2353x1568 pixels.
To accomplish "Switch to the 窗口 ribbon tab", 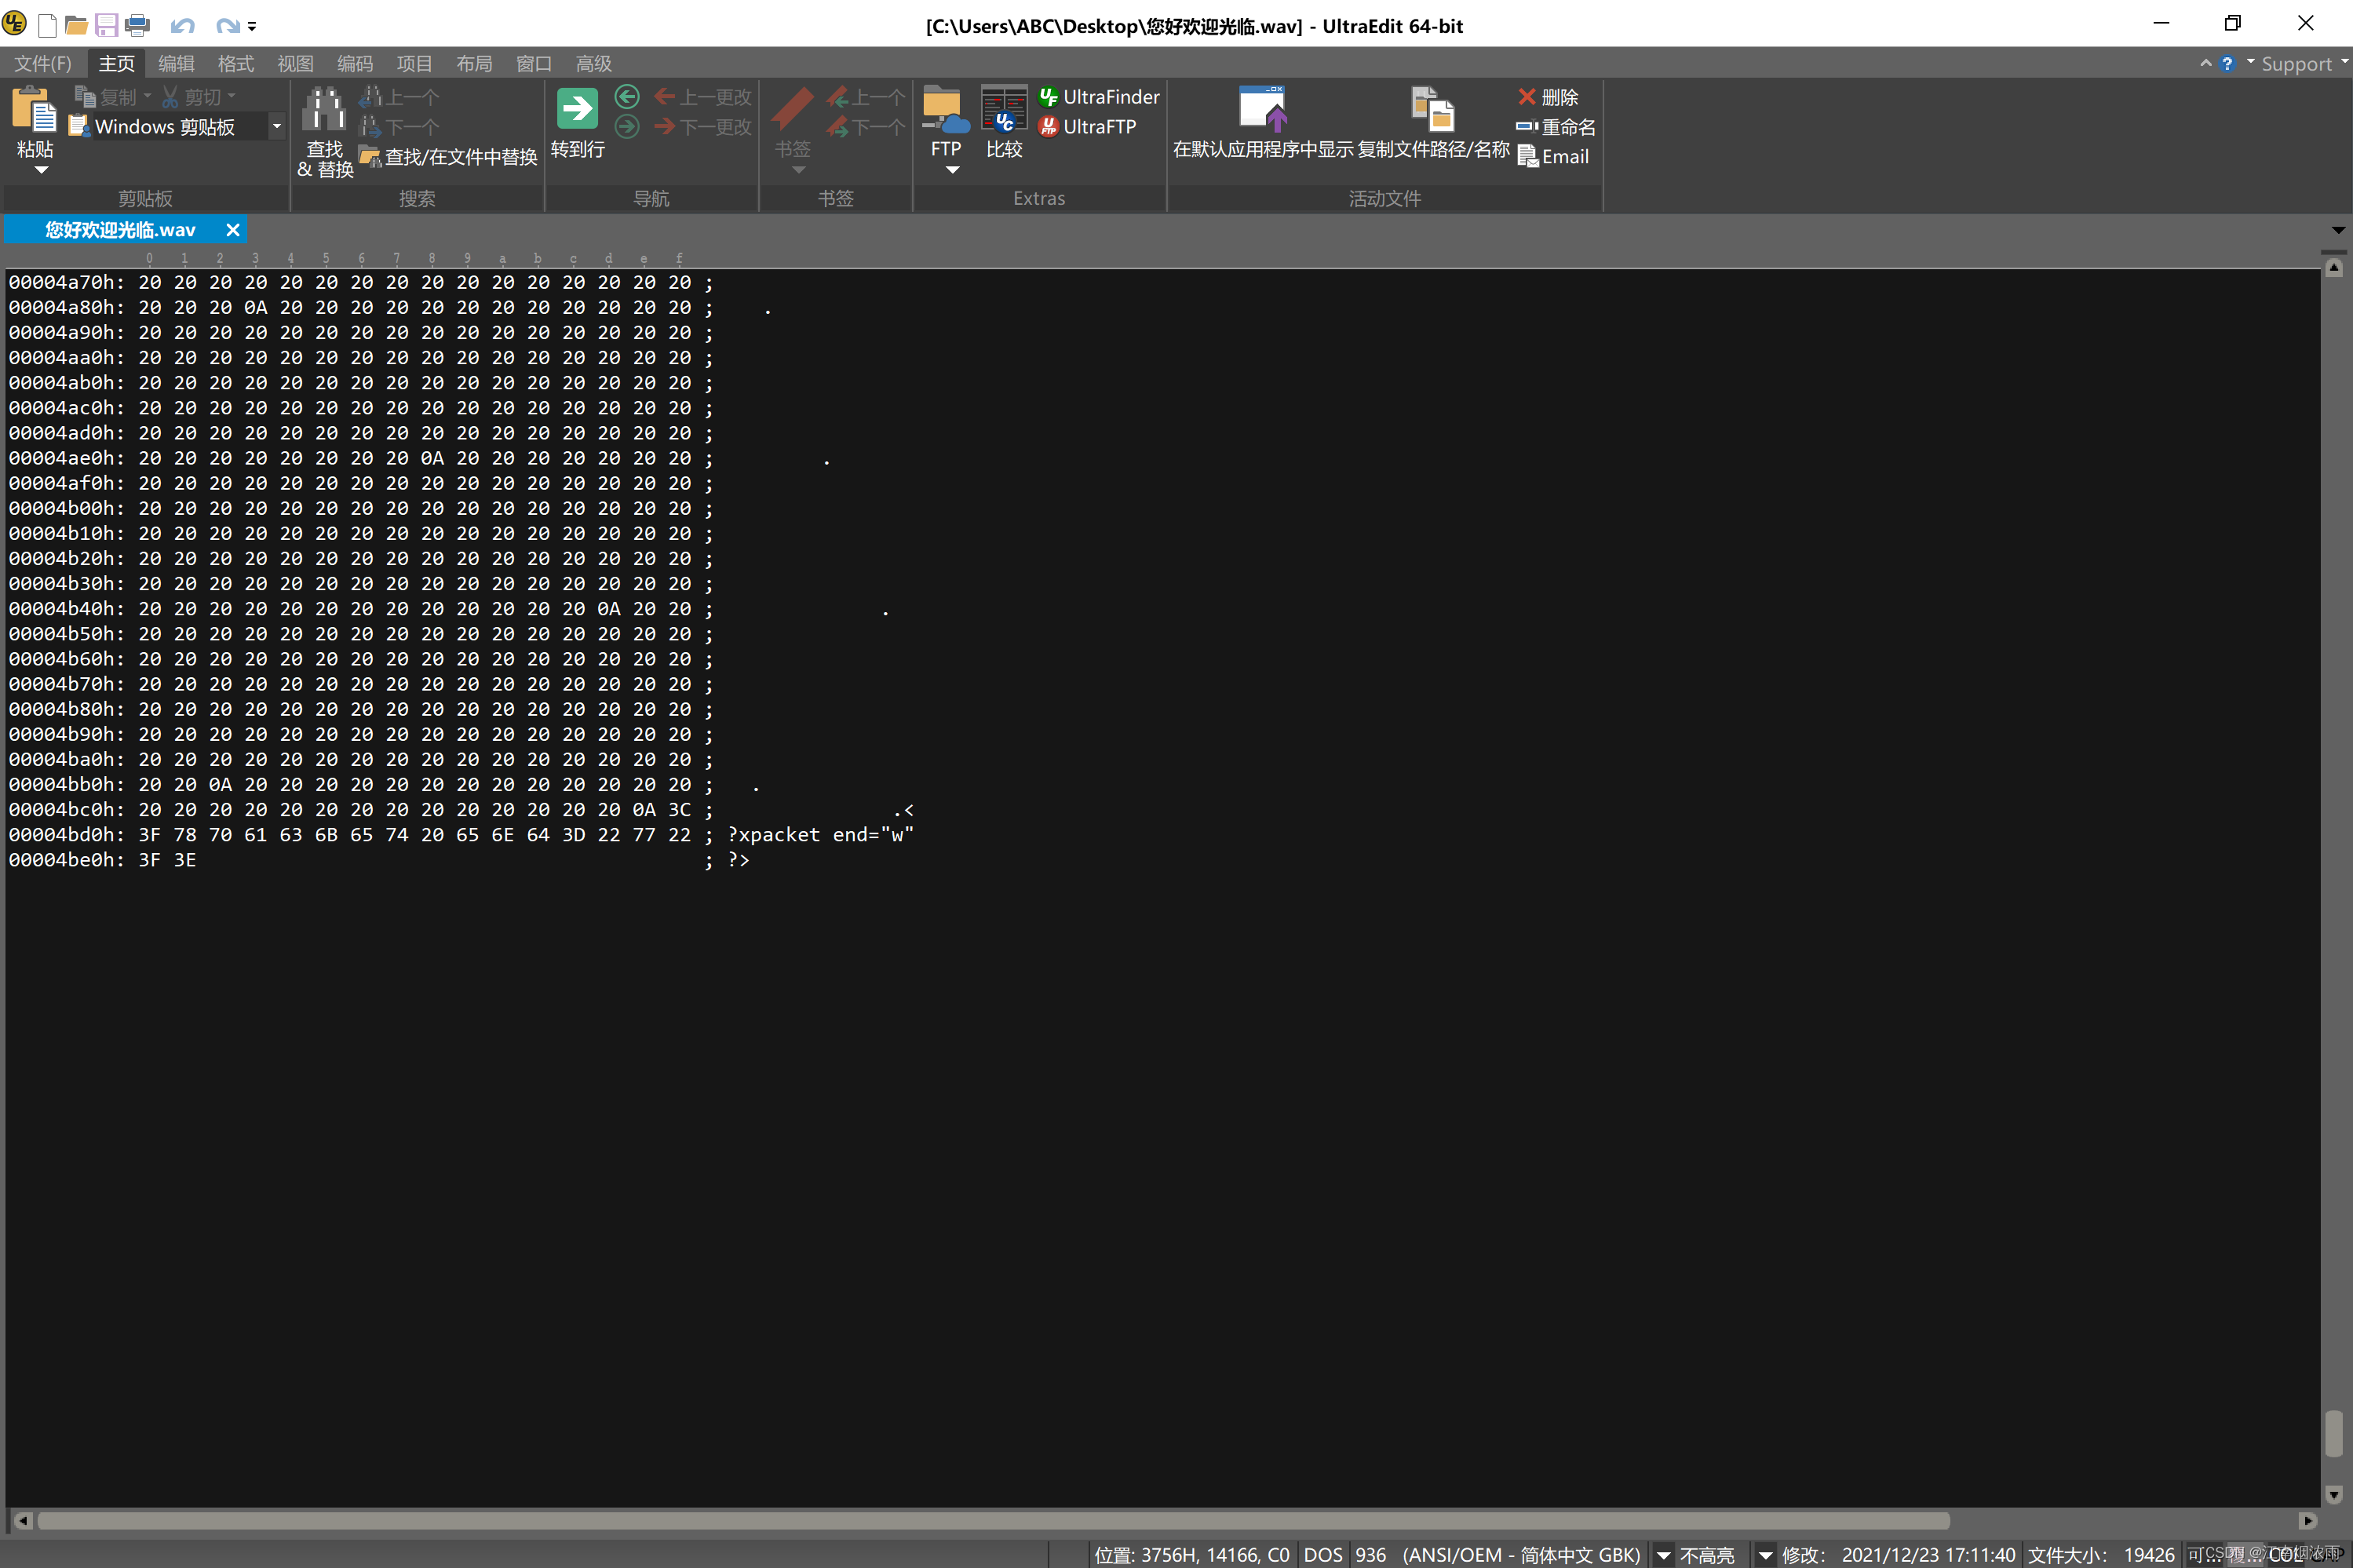I will [534, 63].
